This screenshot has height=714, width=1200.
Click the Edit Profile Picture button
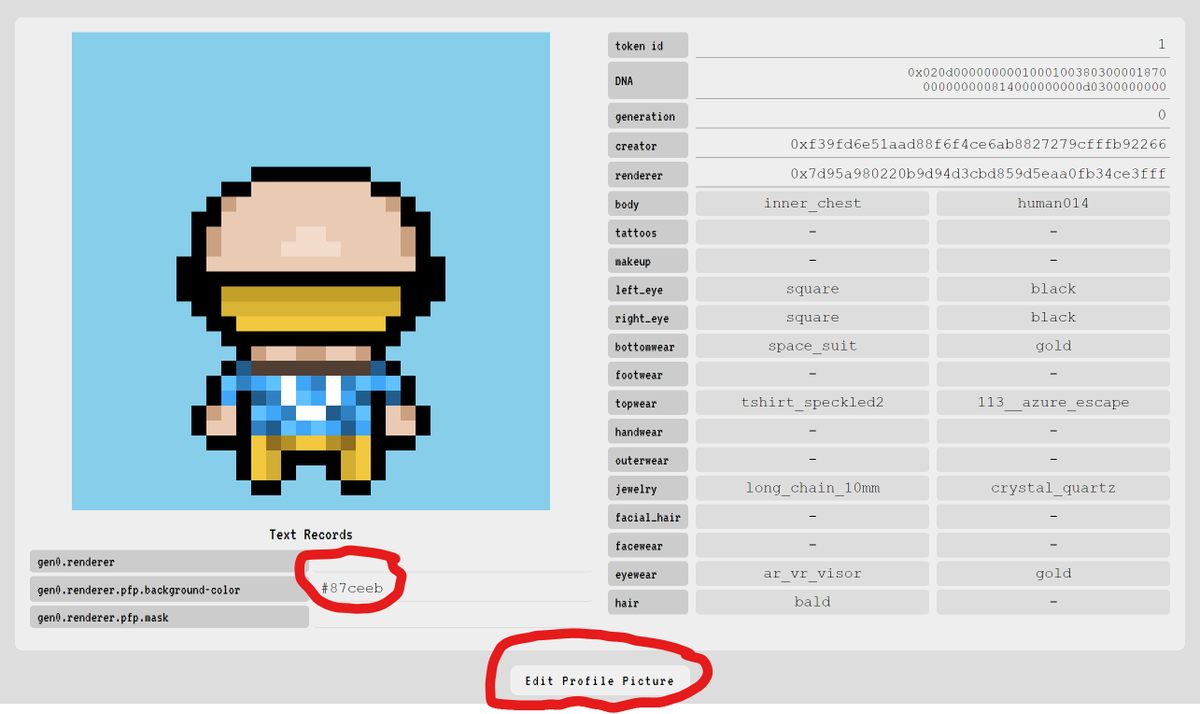click(x=600, y=681)
